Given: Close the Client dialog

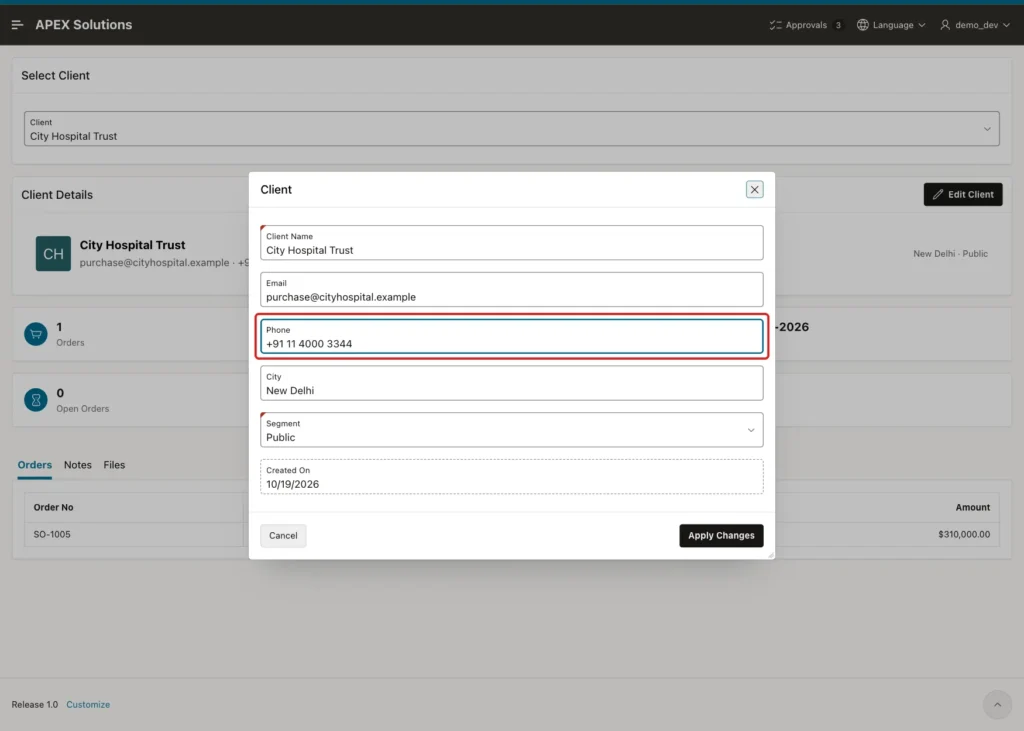Looking at the screenshot, I should coord(754,189).
